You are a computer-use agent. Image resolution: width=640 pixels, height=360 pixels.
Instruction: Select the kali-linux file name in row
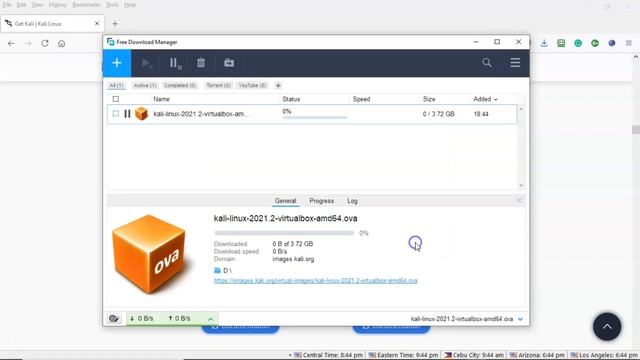point(200,114)
